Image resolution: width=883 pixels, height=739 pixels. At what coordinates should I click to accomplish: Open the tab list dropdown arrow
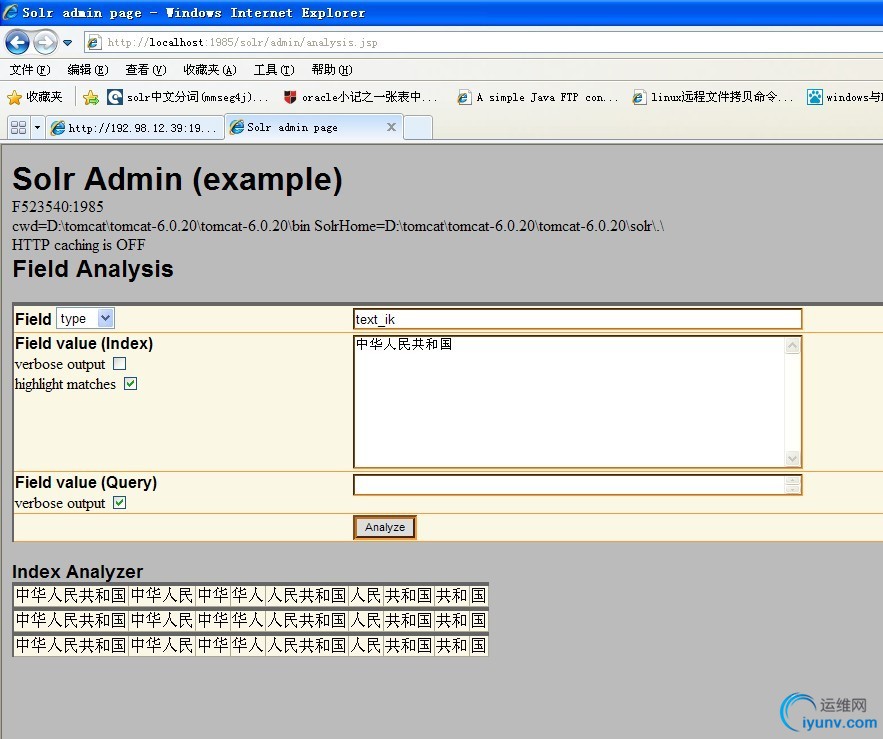[37, 128]
